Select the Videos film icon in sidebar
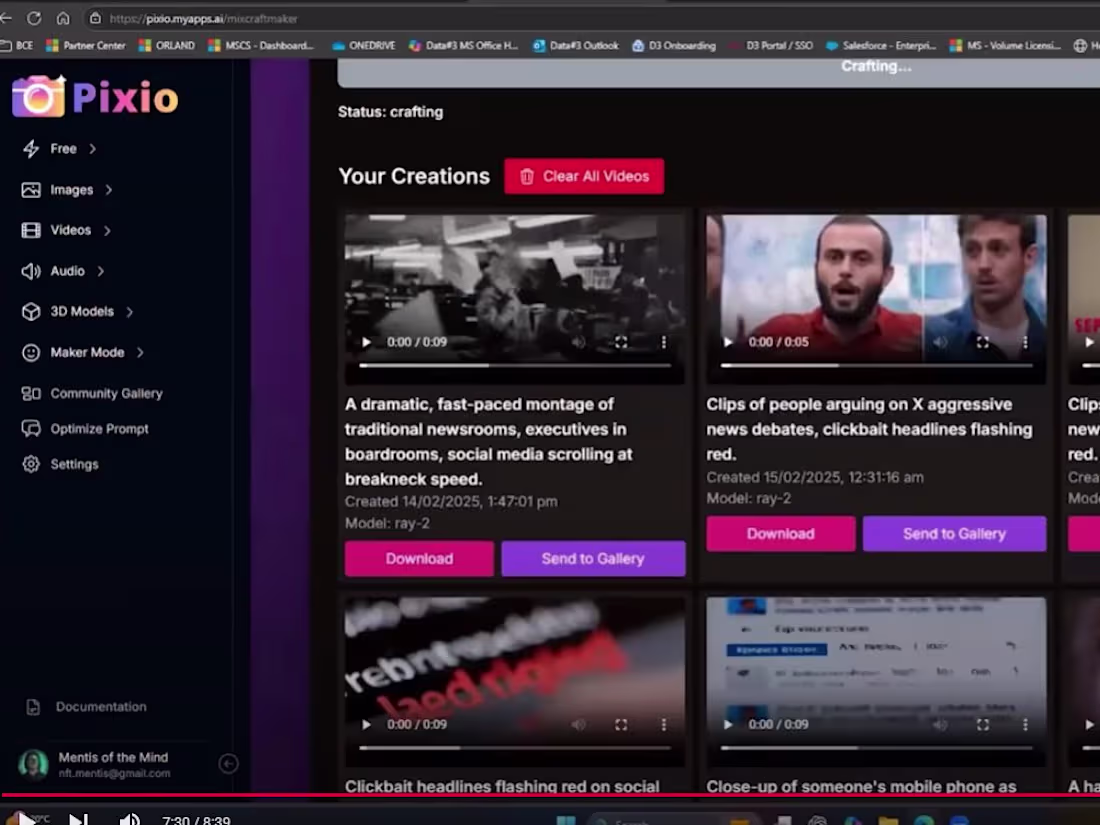 (31, 230)
